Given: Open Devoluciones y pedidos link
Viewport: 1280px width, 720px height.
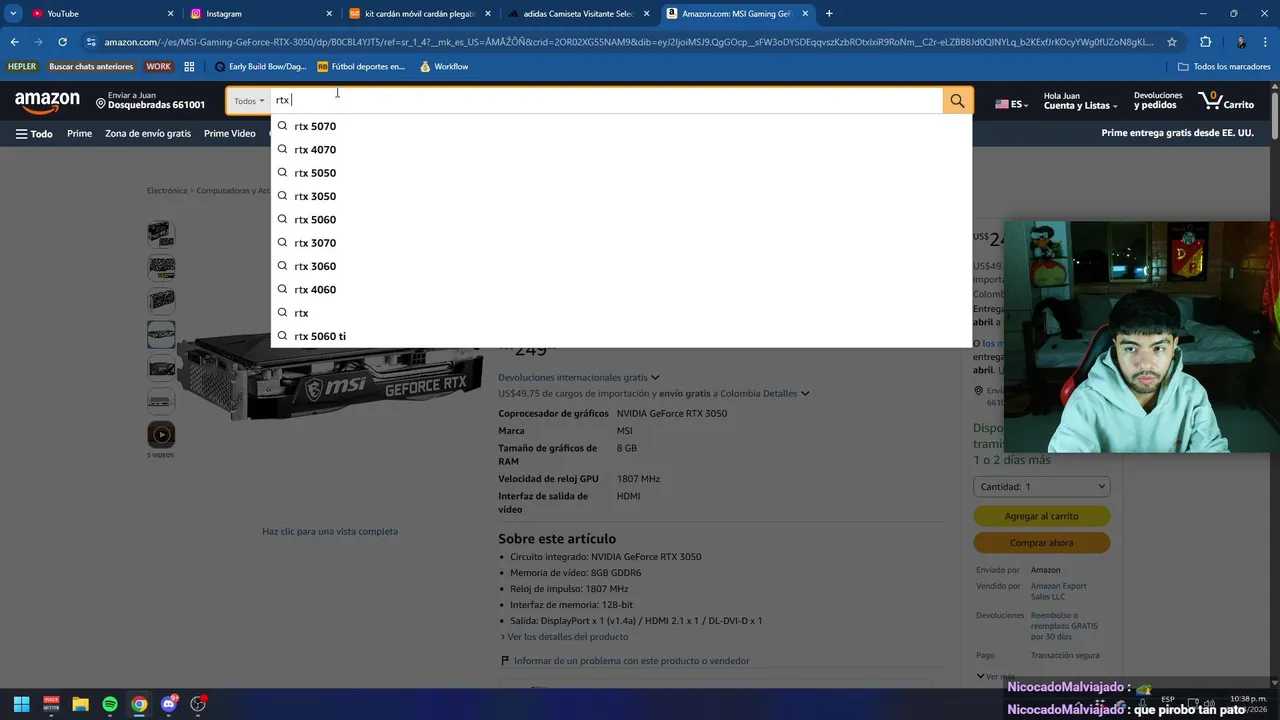Looking at the screenshot, I should point(1157,100).
